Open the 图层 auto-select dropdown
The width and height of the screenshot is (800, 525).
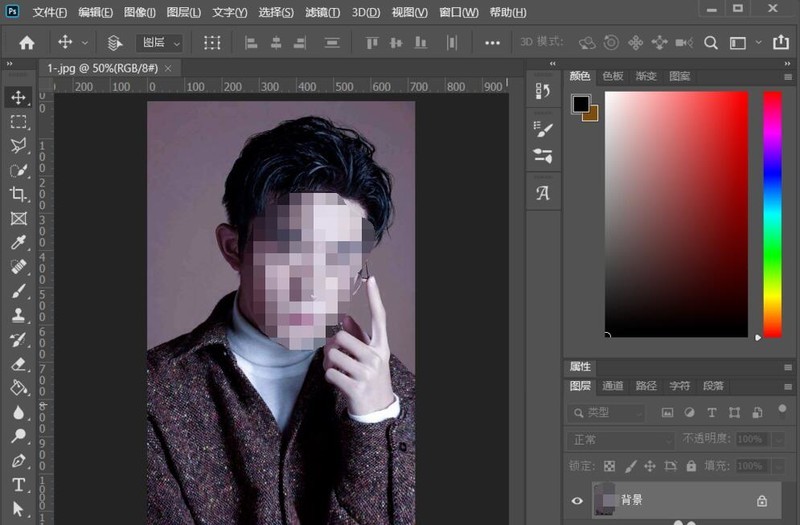[x=160, y=43]
